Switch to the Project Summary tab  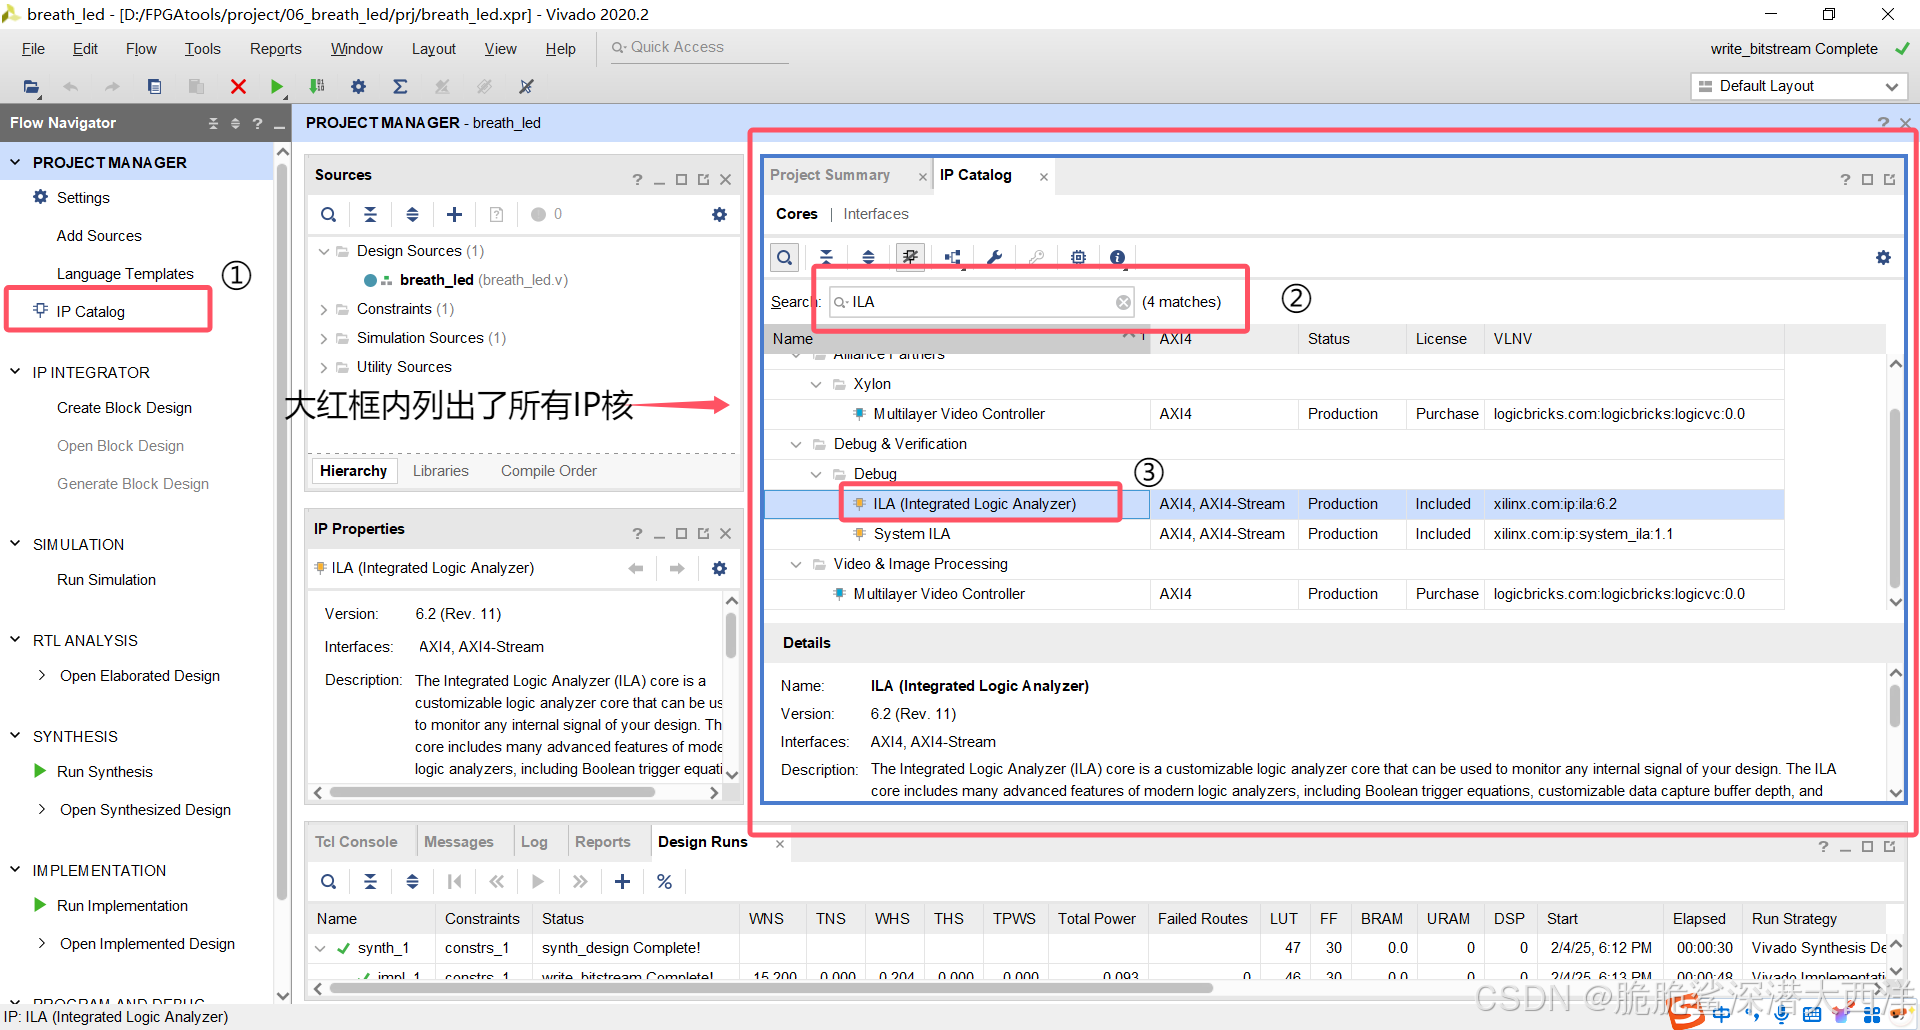click(830, 175)
